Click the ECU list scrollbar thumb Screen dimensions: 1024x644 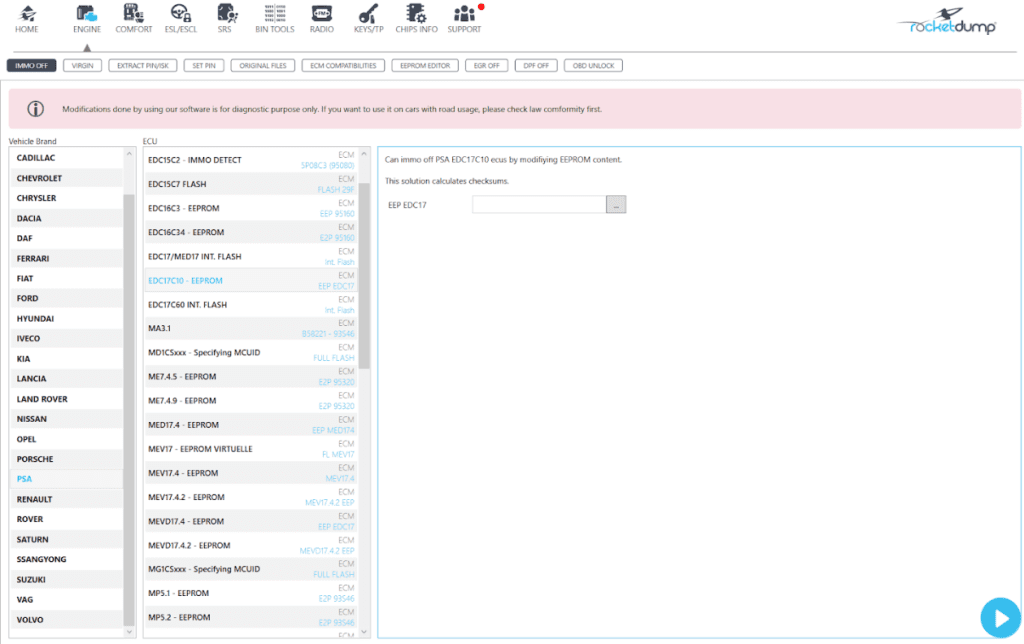coord(364,276)
